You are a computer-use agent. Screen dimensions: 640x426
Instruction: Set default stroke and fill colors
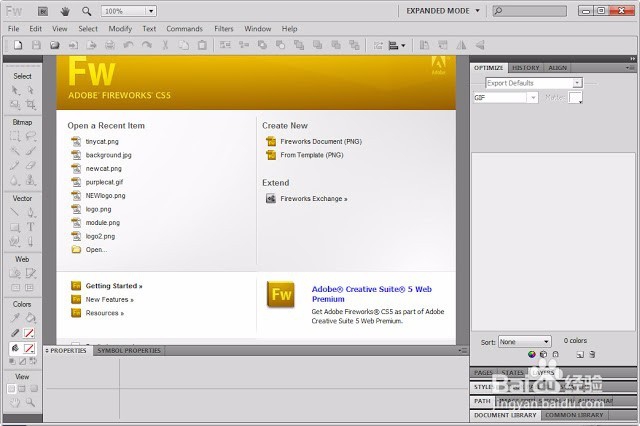(12, 362)
